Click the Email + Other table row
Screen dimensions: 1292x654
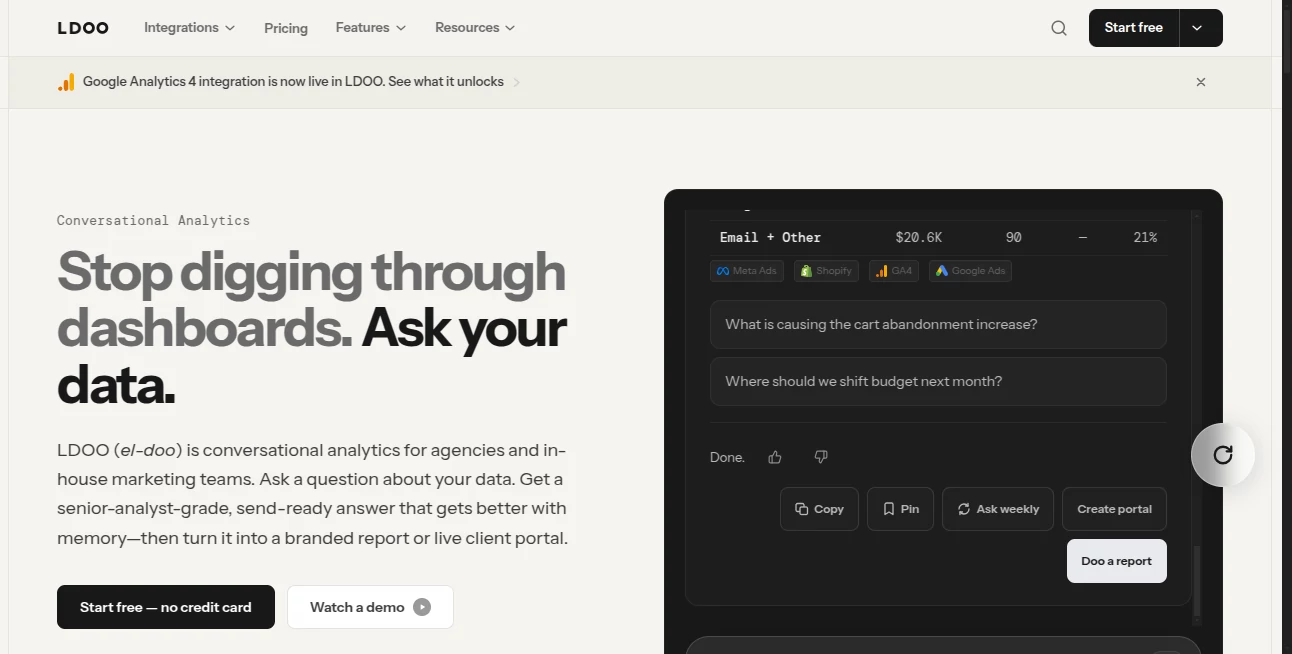(938, 237)
